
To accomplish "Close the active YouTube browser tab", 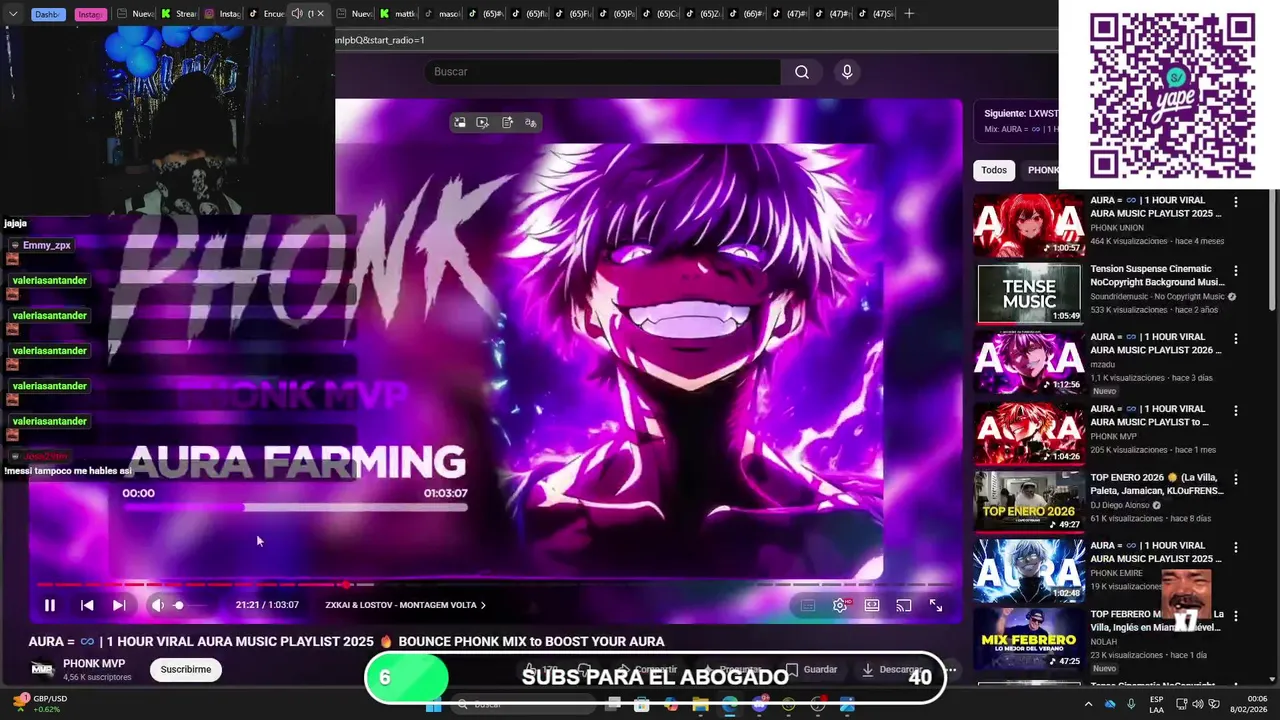I will pyautogui.click(x=321, y=14).
